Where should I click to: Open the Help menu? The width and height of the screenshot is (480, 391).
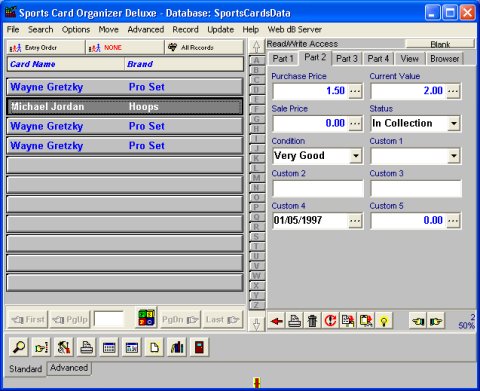pos(251,29)
